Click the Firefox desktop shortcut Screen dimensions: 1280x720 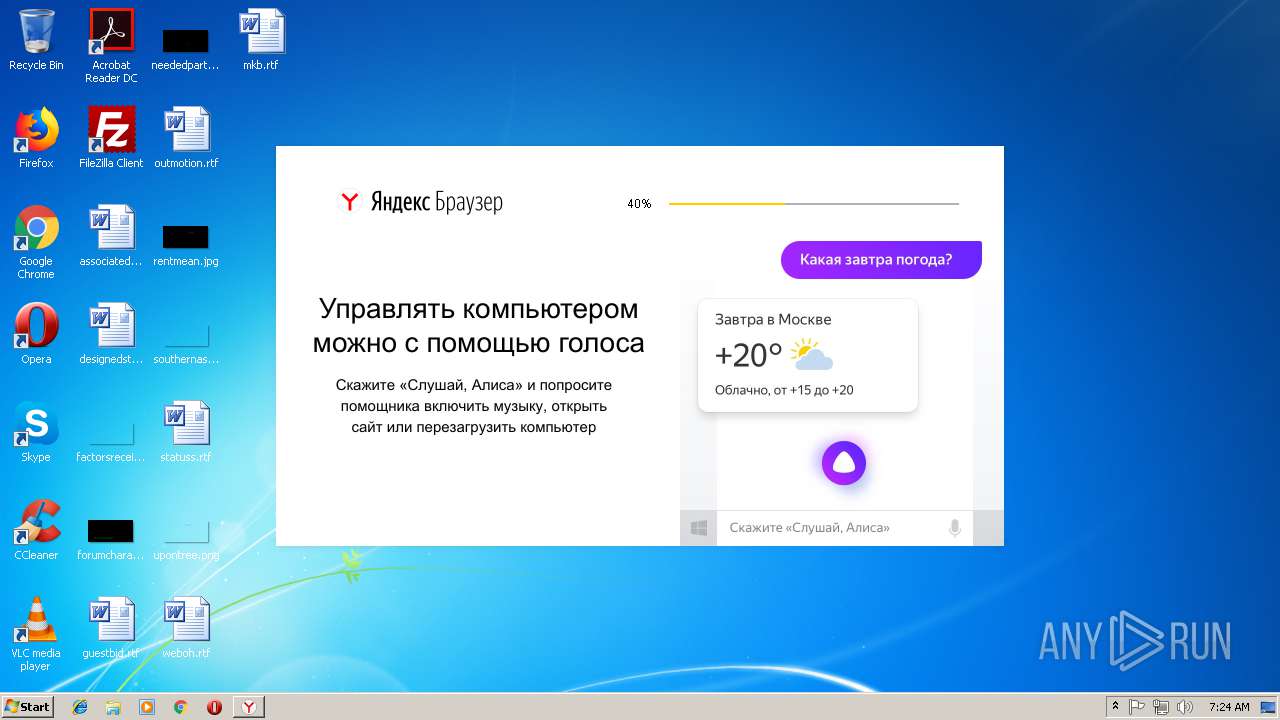[36, 138]
